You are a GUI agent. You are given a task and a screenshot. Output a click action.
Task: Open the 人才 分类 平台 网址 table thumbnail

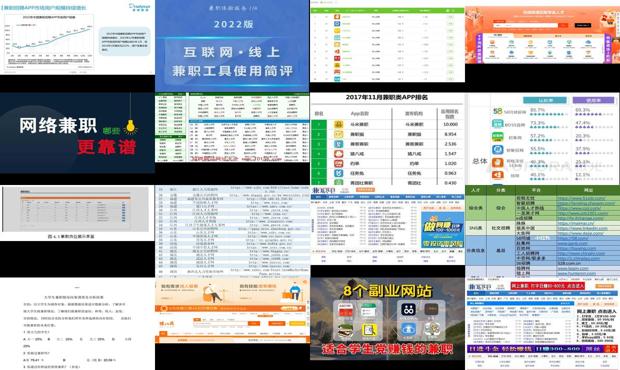(542, 231)
